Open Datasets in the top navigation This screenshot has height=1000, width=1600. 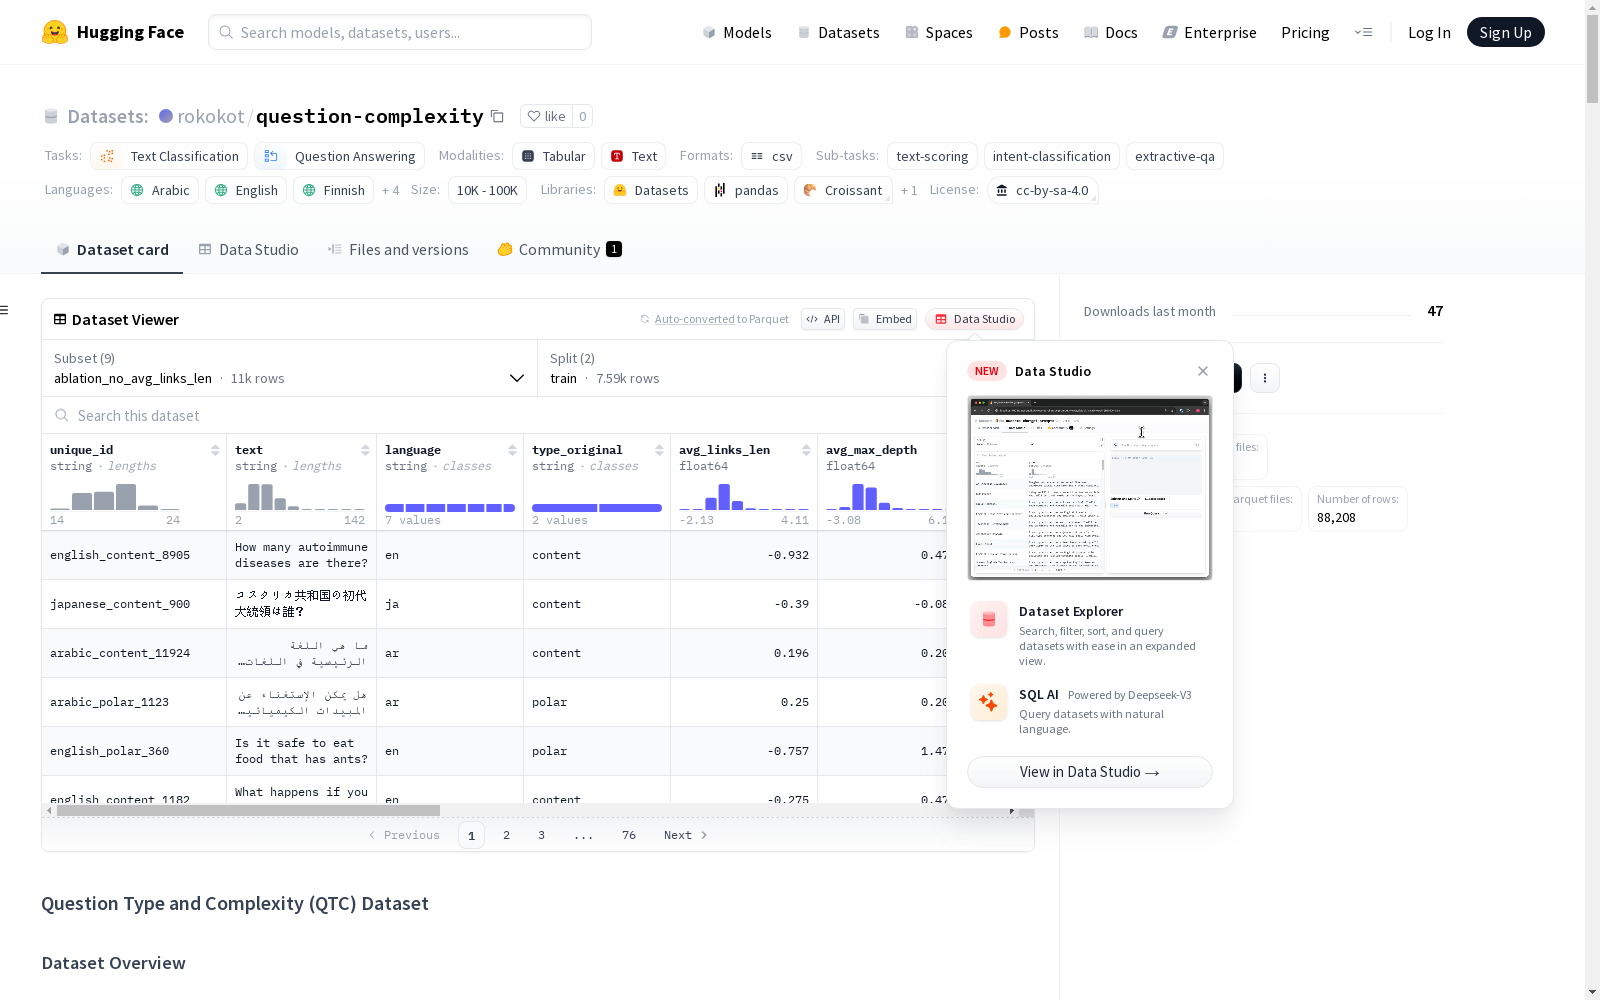[838, 32]
